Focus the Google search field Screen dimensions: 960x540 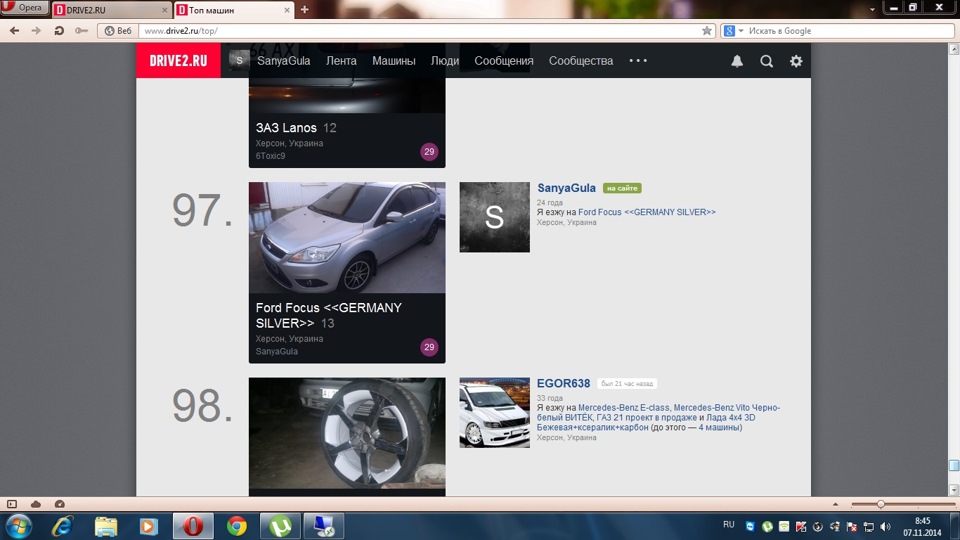(850, 31)
